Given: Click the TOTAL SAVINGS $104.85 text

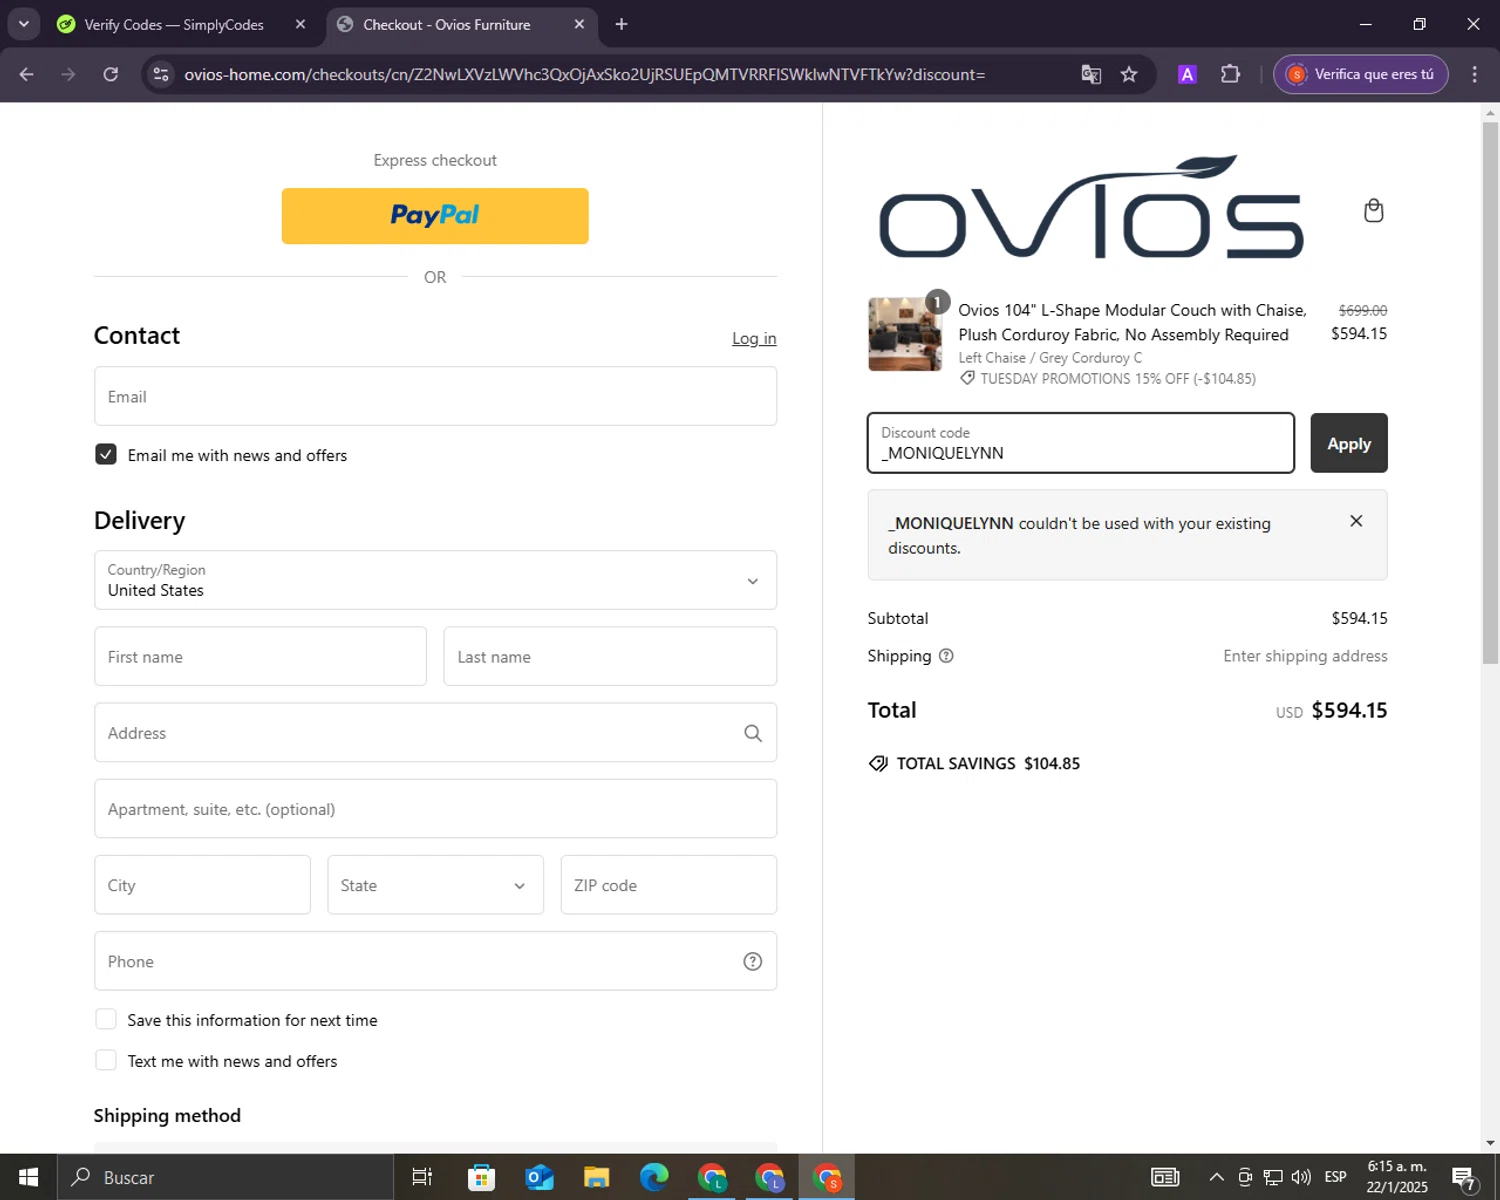Looking at the screenshot, I should (x=988, y=763).
